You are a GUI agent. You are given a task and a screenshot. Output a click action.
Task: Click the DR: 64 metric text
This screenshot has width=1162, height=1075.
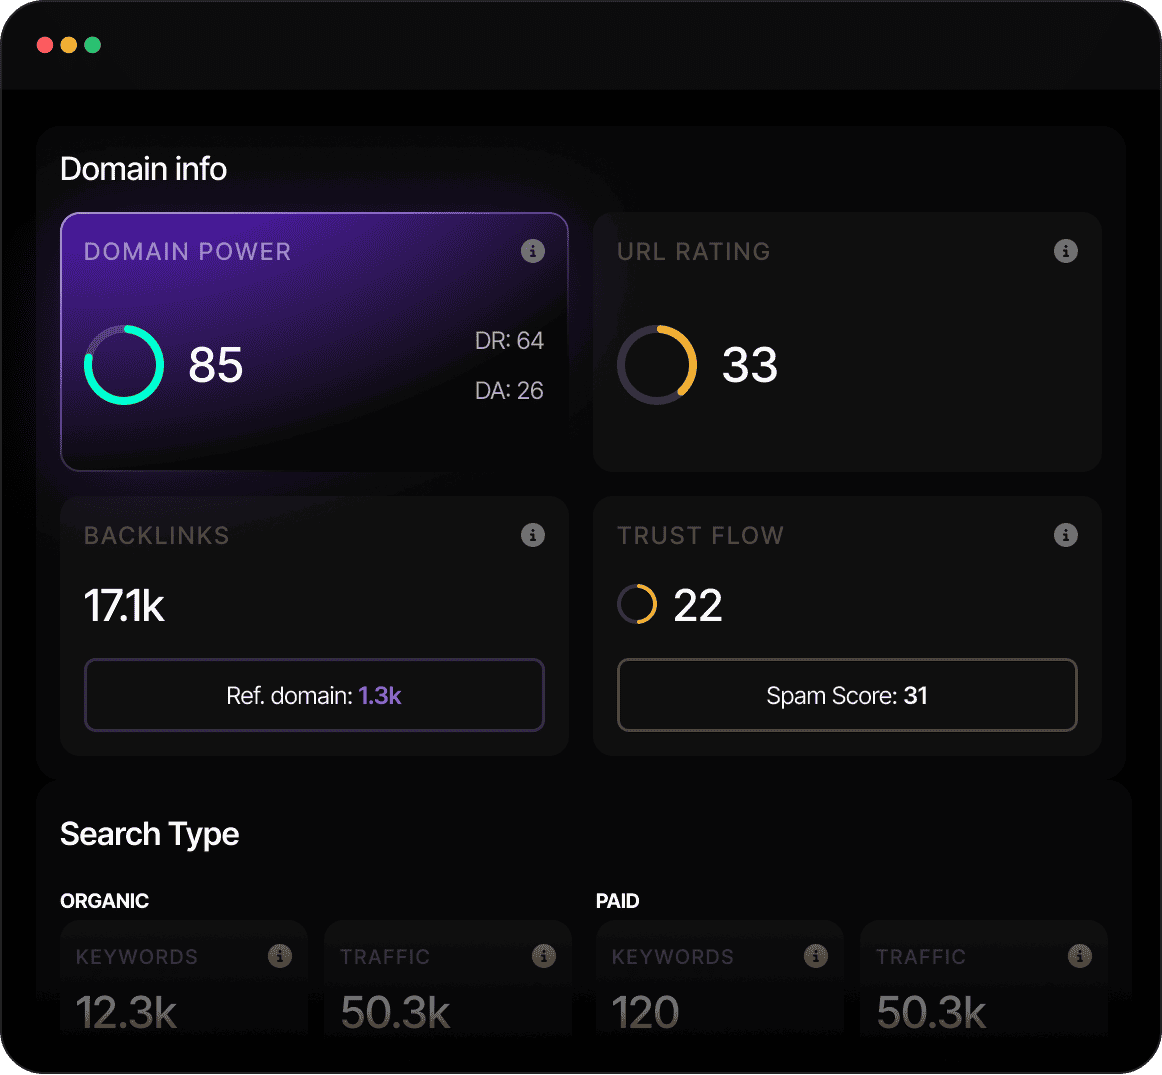(510, 341)
